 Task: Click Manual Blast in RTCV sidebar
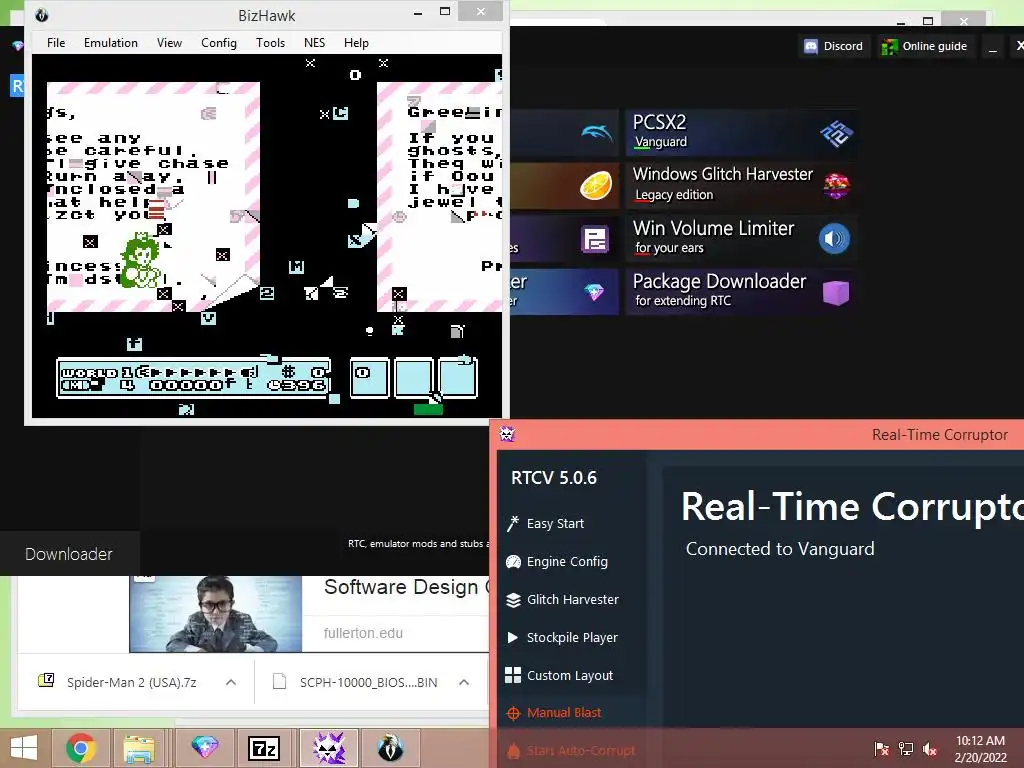pos(564,712)
